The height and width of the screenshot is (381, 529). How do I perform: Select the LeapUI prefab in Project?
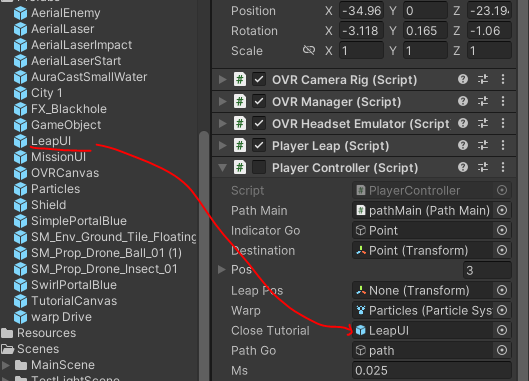51,141
